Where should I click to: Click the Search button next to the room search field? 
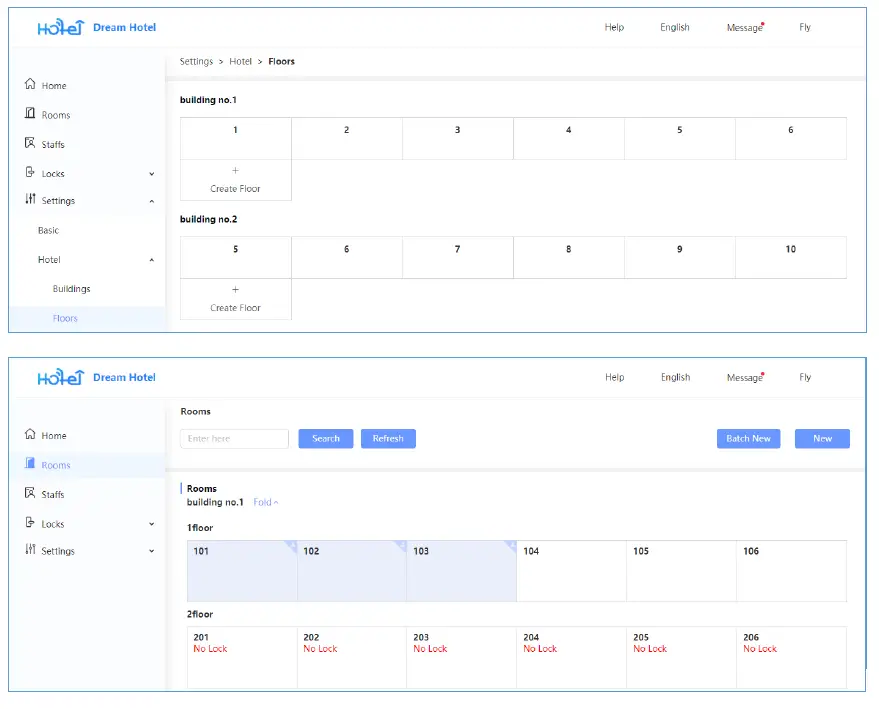click(x=326, y=438)
